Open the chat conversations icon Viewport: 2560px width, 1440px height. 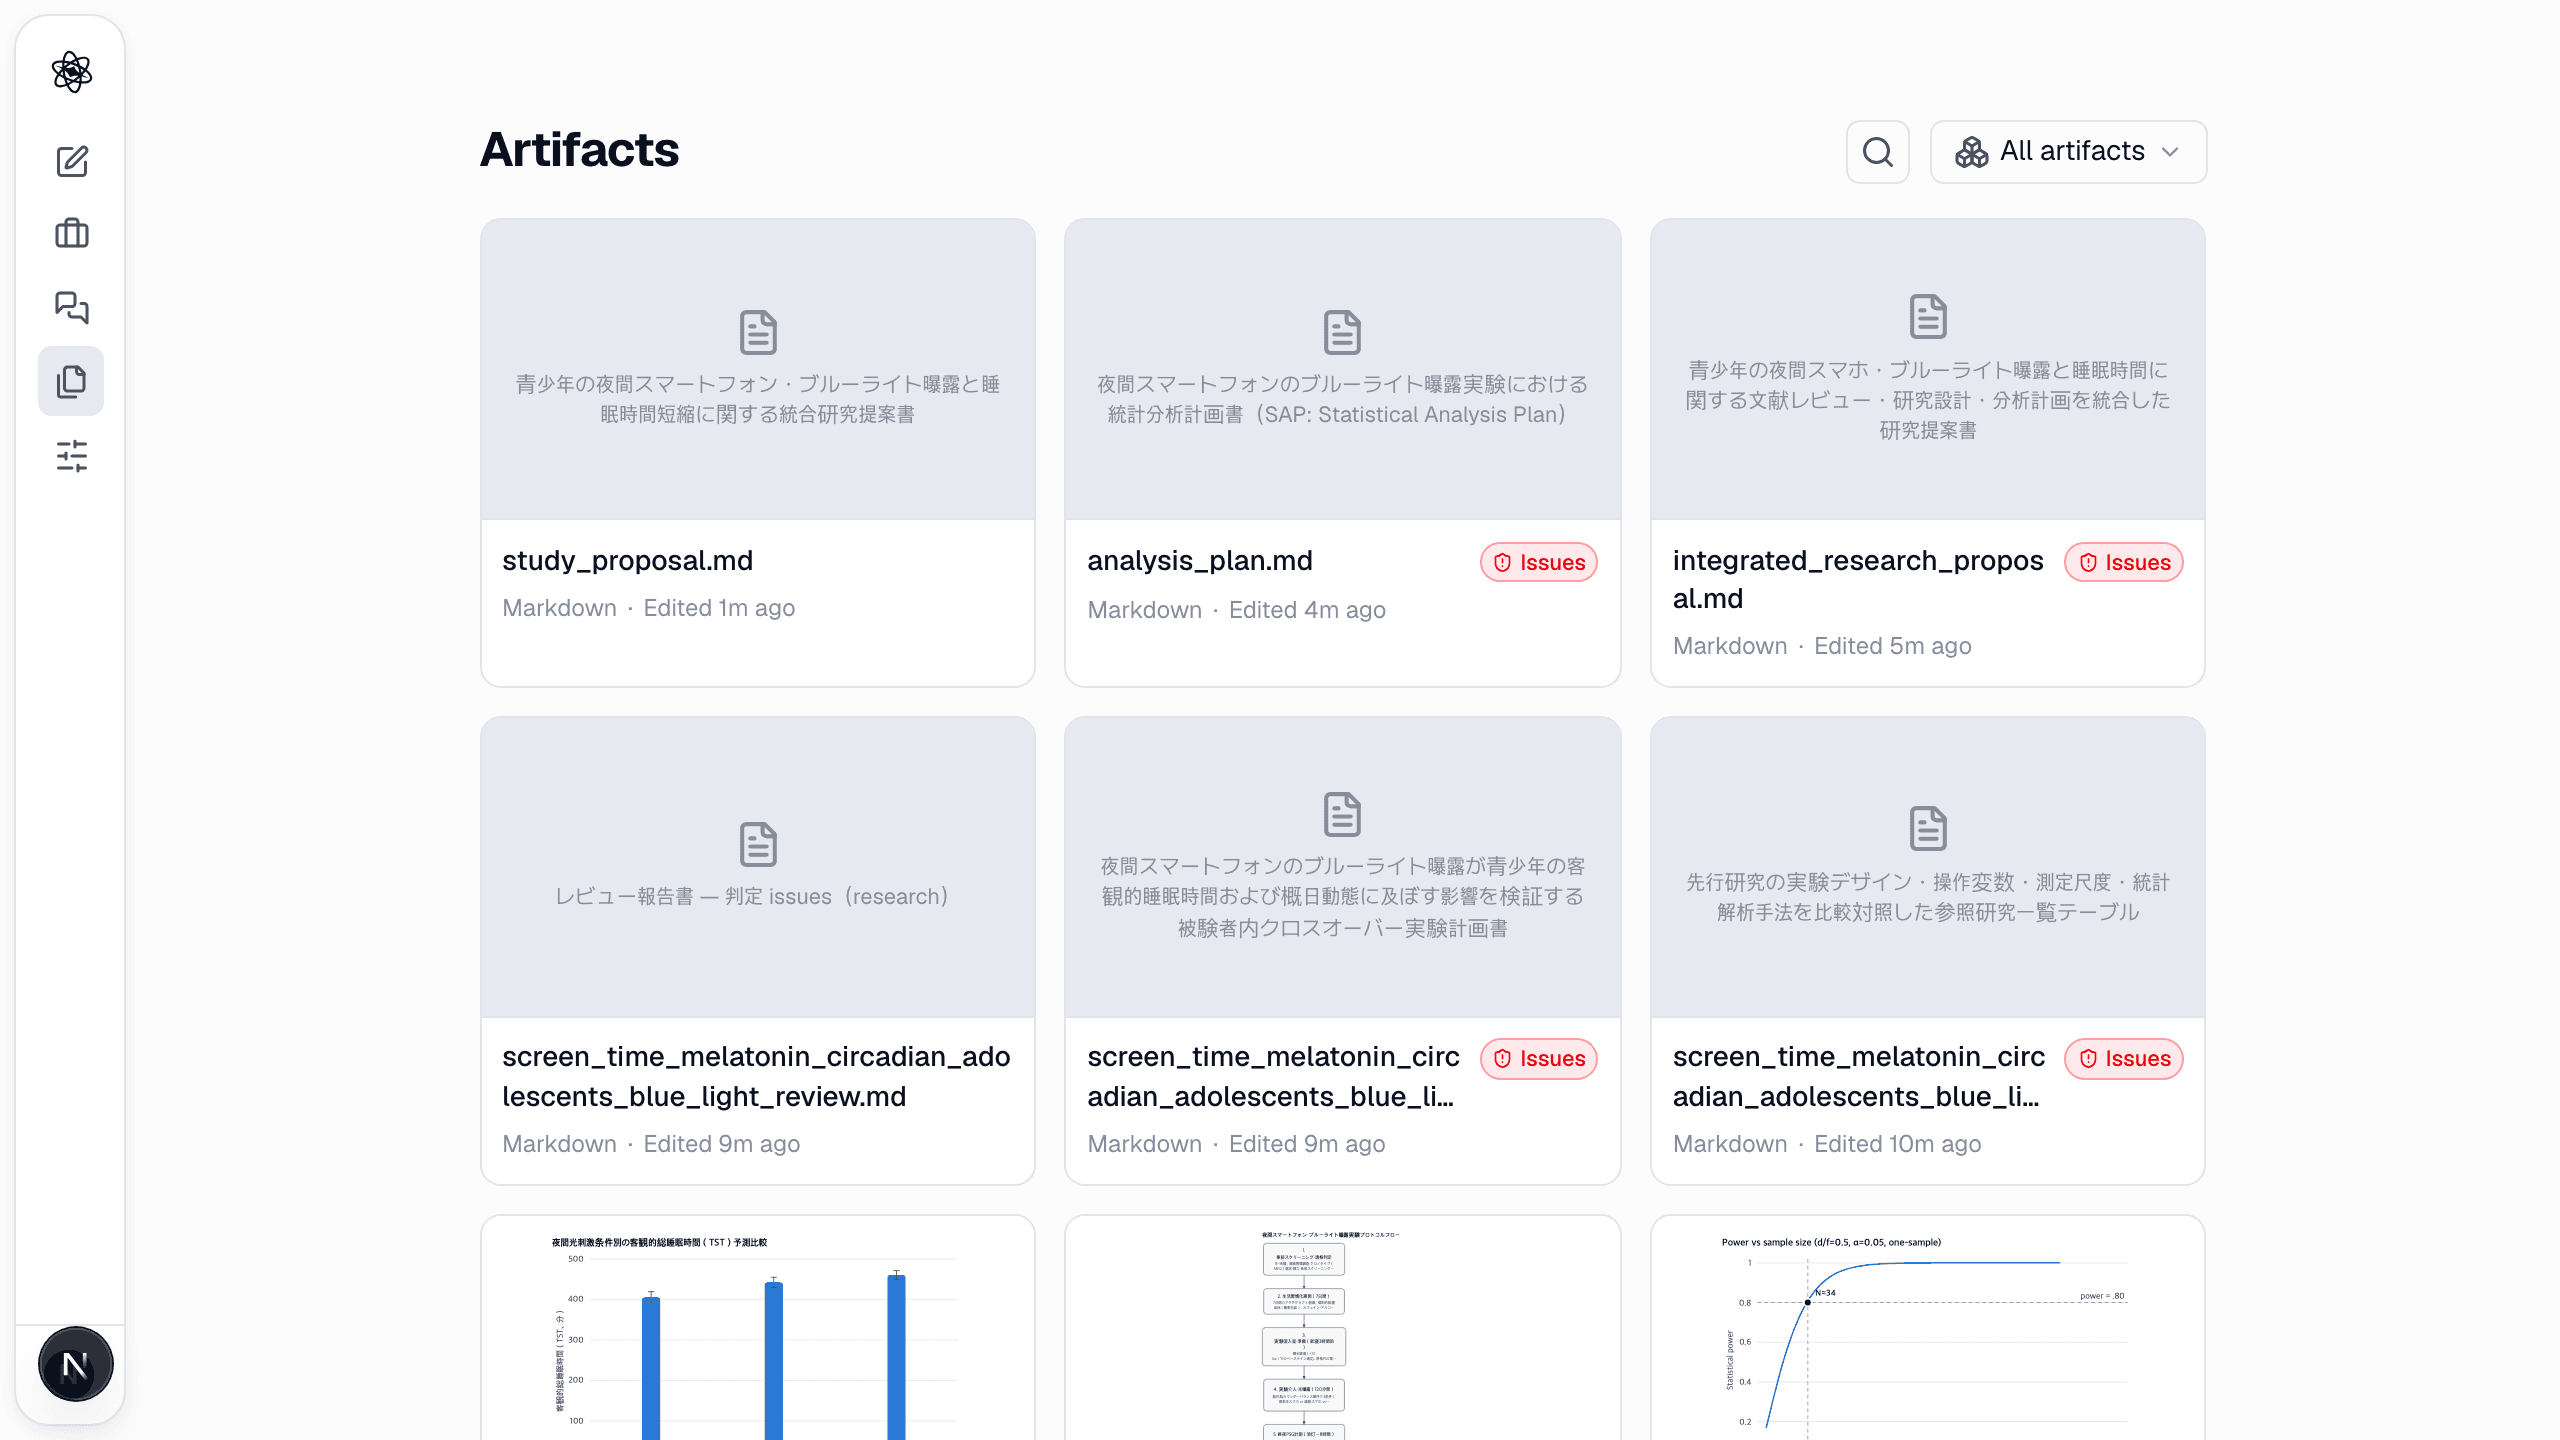pos(71,307)
